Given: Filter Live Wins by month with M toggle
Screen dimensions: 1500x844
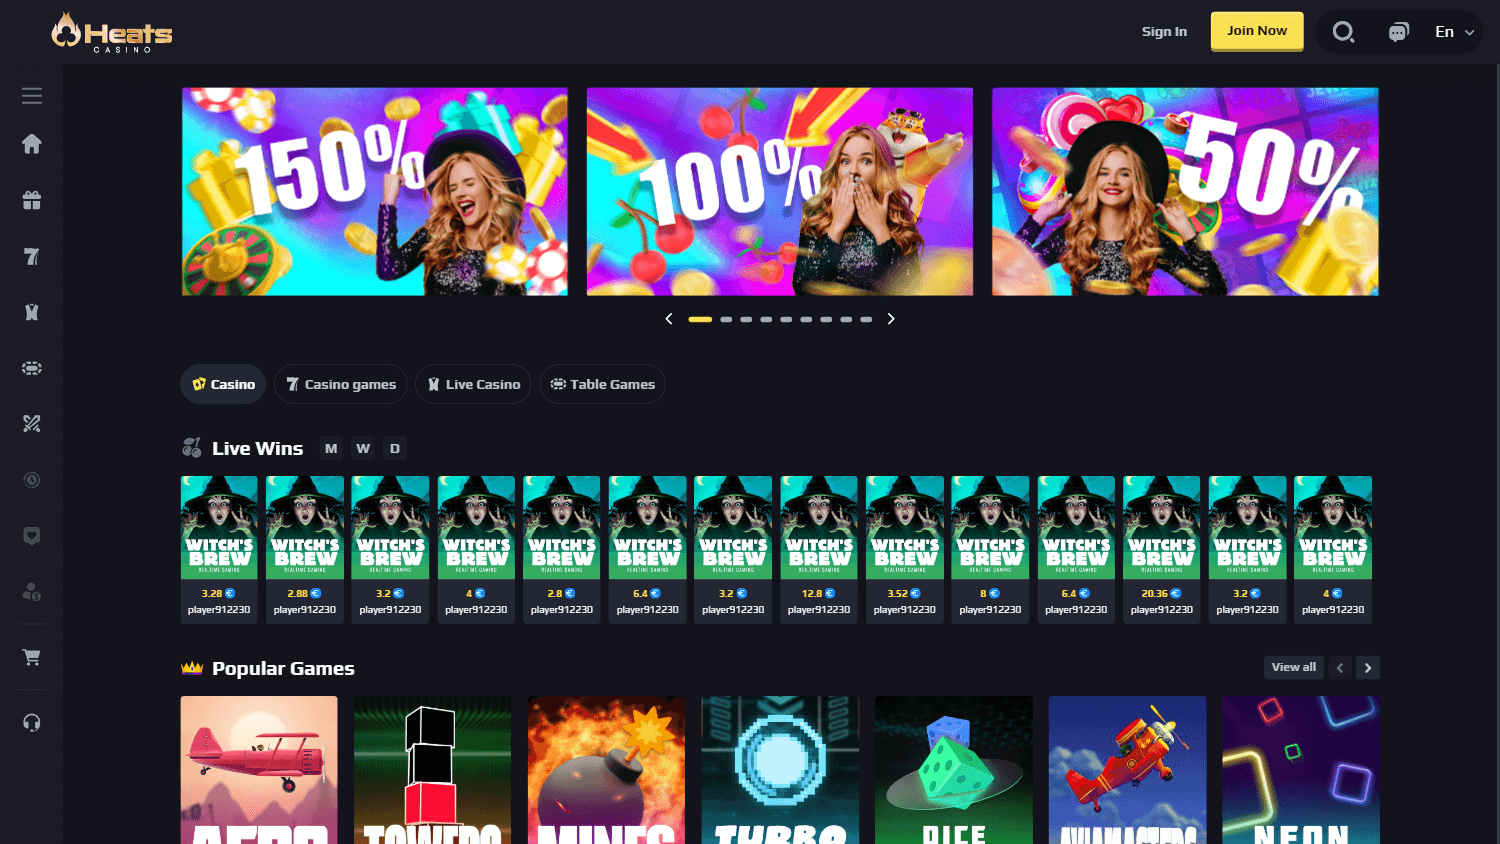Looking at the screenshot, I should pyautogui.click(x=331, y=448).
